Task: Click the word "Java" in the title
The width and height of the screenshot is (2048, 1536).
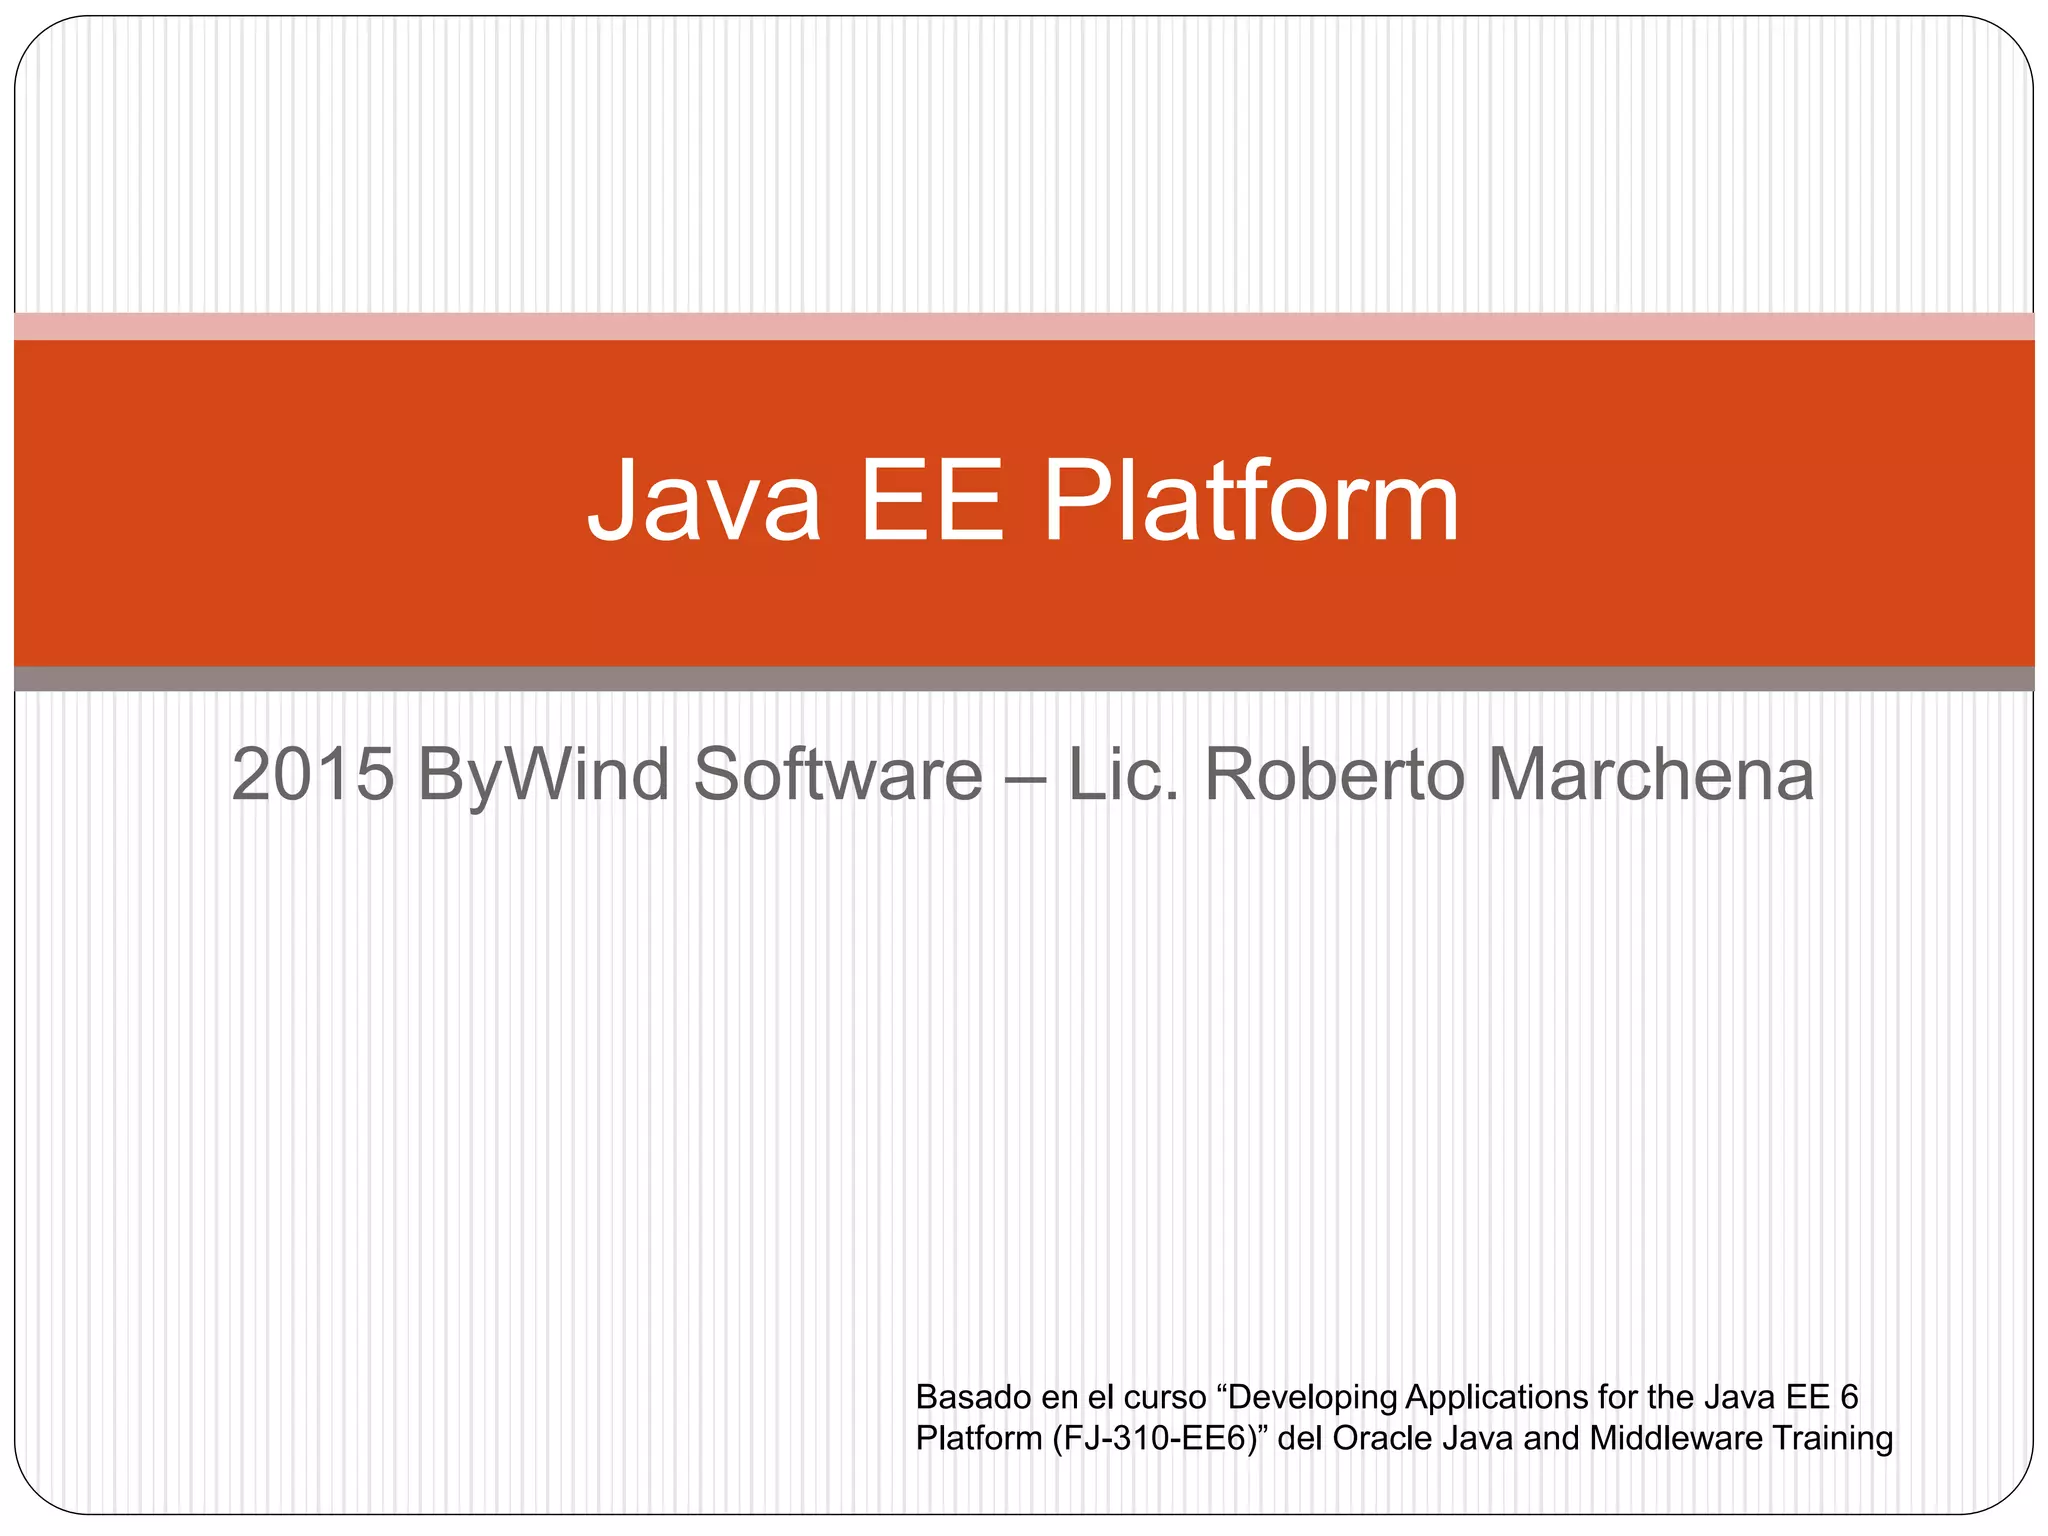Action: point(703,500)
